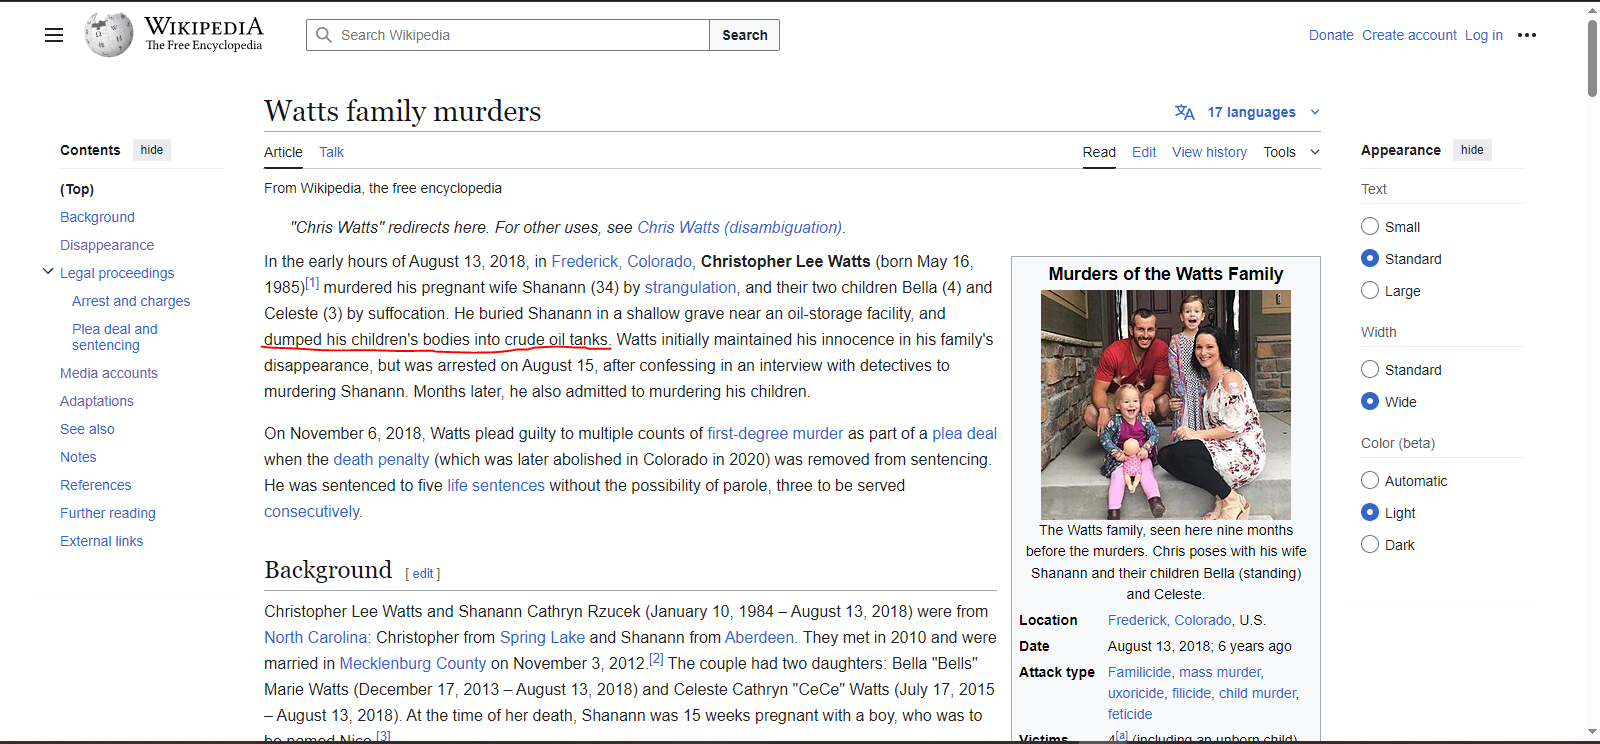Open the Watts family infobox photo
This screenshot has width=1600, height=744.
tap(1166, 404)
